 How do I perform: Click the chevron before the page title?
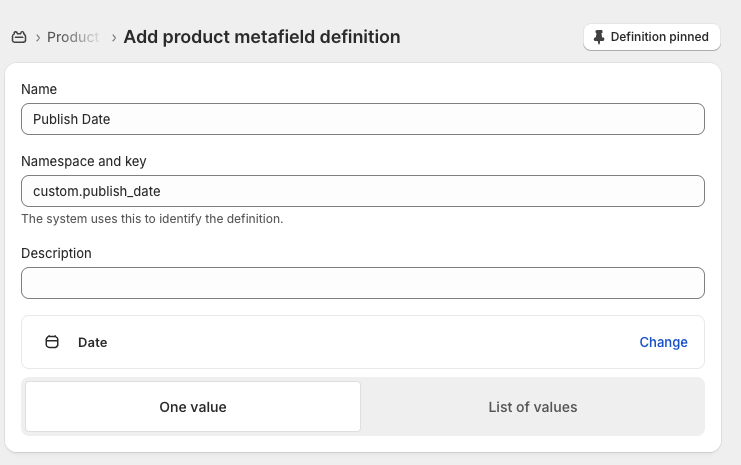114,37
